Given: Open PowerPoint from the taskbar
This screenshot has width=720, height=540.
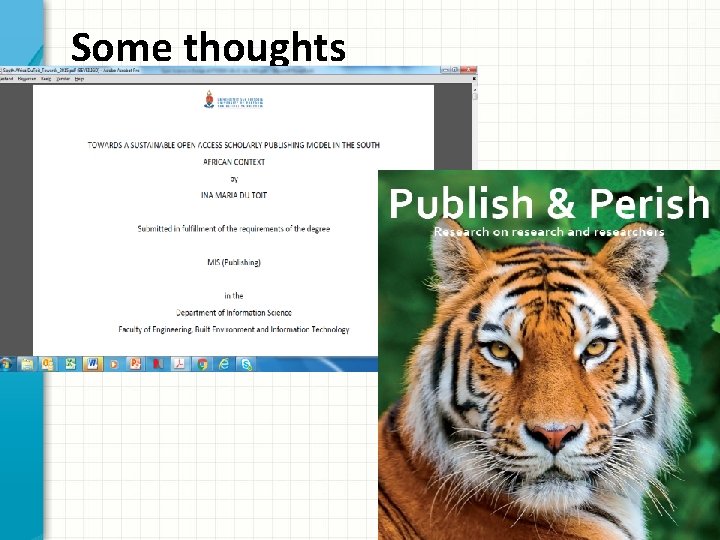Looking at the screenshot, I should (x=135, y=364).
